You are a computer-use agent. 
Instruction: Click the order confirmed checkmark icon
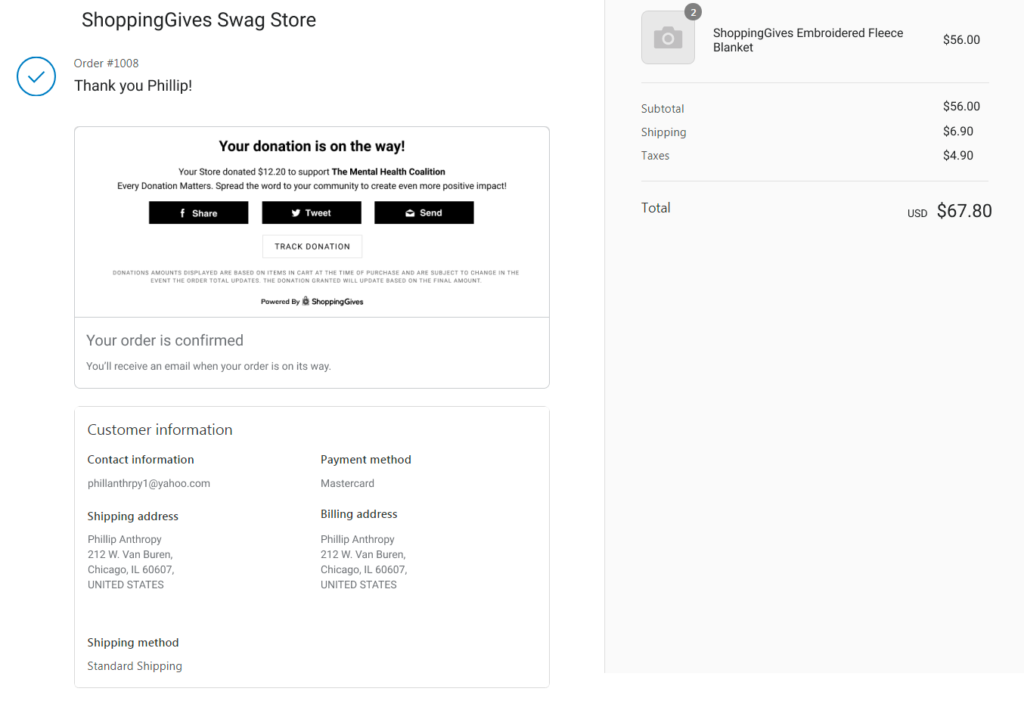(x=36, y=76)
